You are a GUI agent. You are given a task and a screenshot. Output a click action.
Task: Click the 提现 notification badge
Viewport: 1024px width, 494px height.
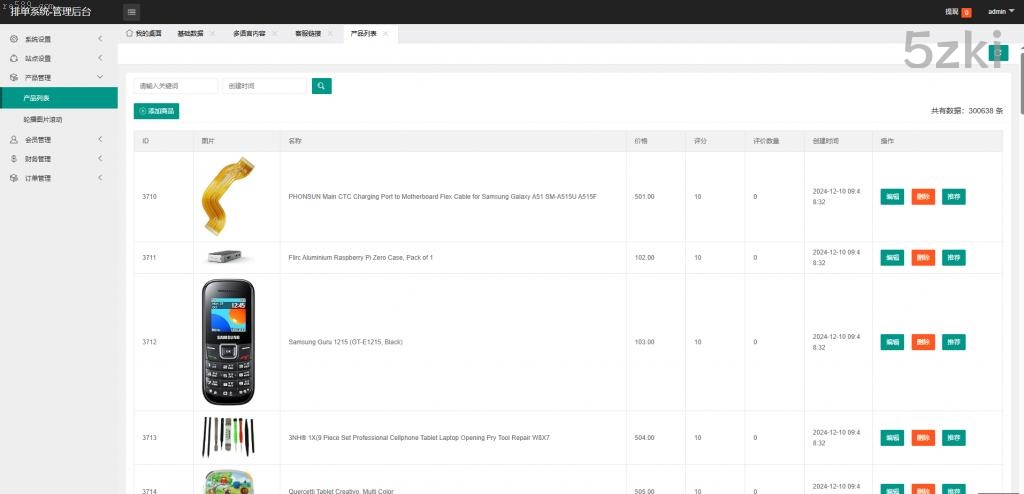coord(966,12)
